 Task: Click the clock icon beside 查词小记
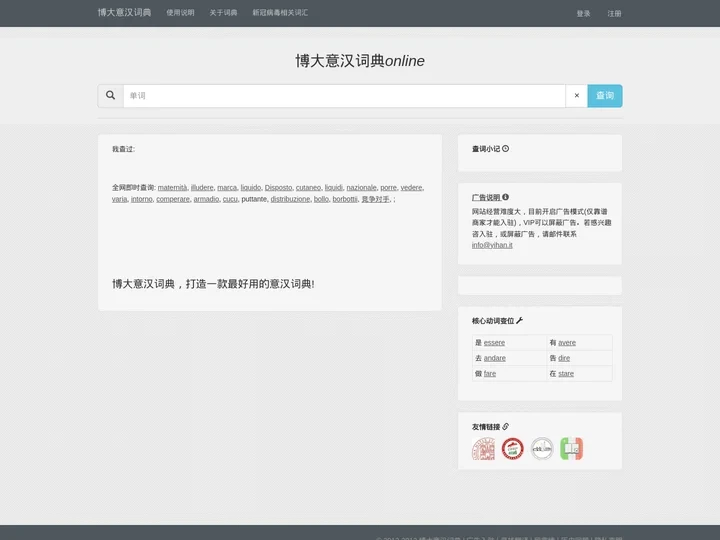(506, 149)
